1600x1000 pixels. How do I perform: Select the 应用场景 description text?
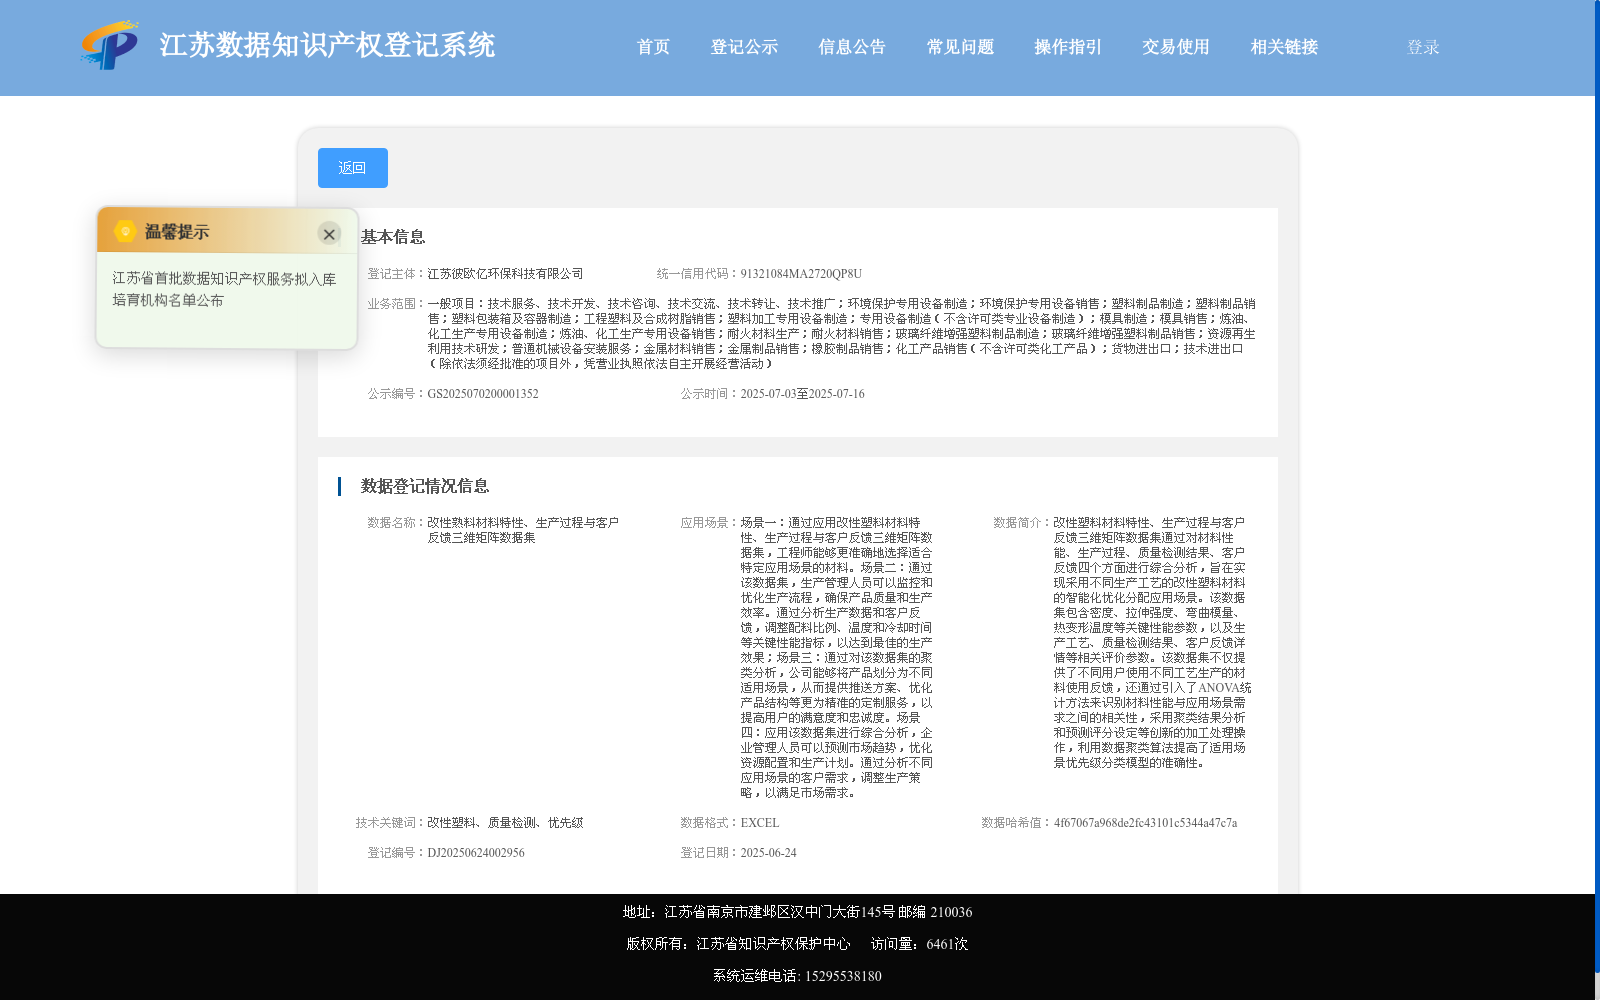(837, 658)
